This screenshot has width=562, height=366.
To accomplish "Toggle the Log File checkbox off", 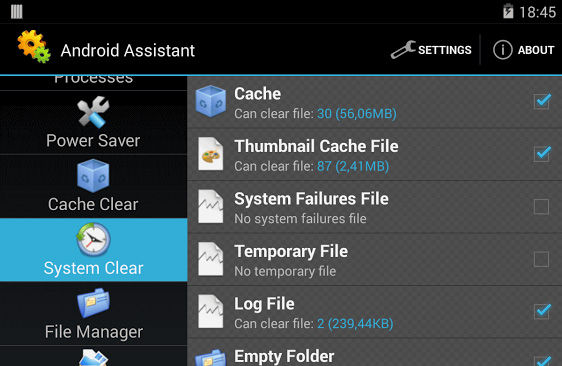I will [x=542, y=311].
